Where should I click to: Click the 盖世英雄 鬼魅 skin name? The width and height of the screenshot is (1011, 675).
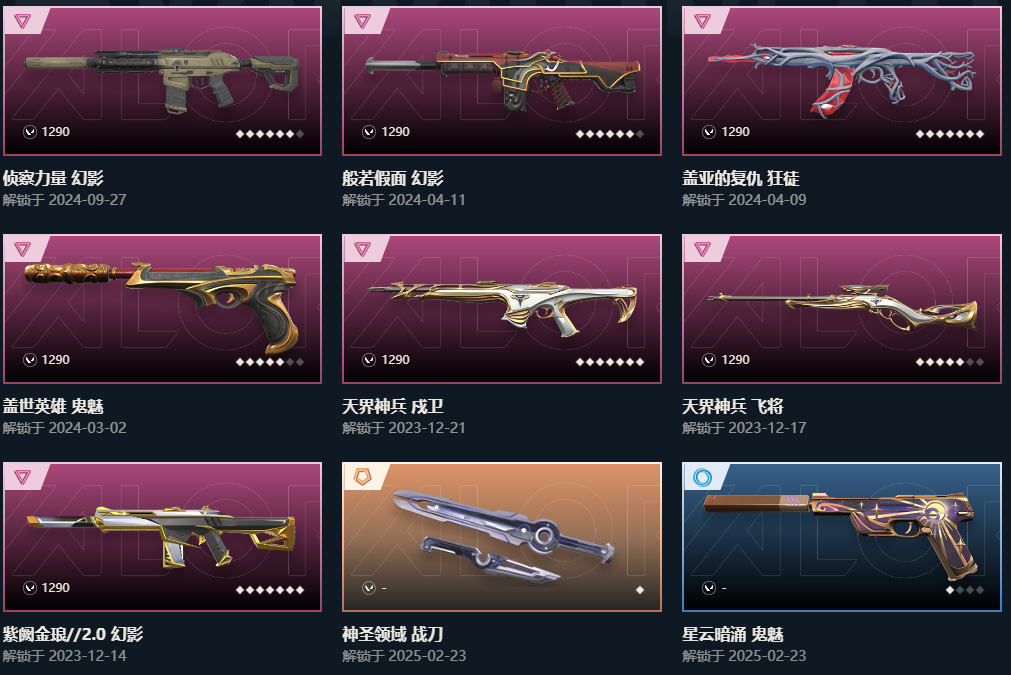click(x=53, y=406)
